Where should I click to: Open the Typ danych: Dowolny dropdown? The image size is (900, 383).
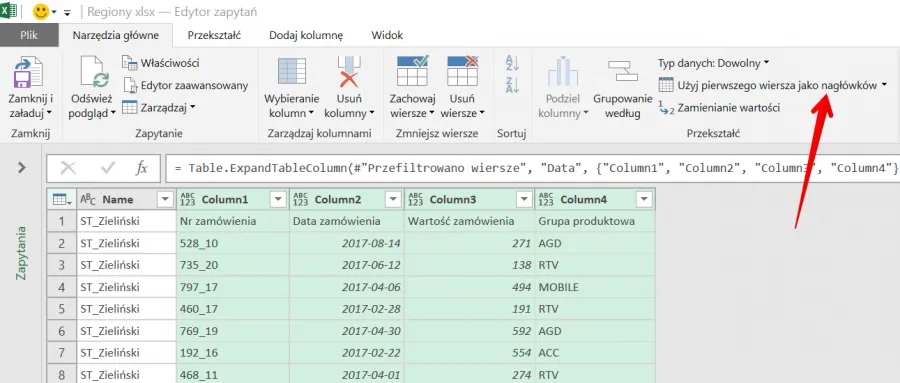(713, 63)
